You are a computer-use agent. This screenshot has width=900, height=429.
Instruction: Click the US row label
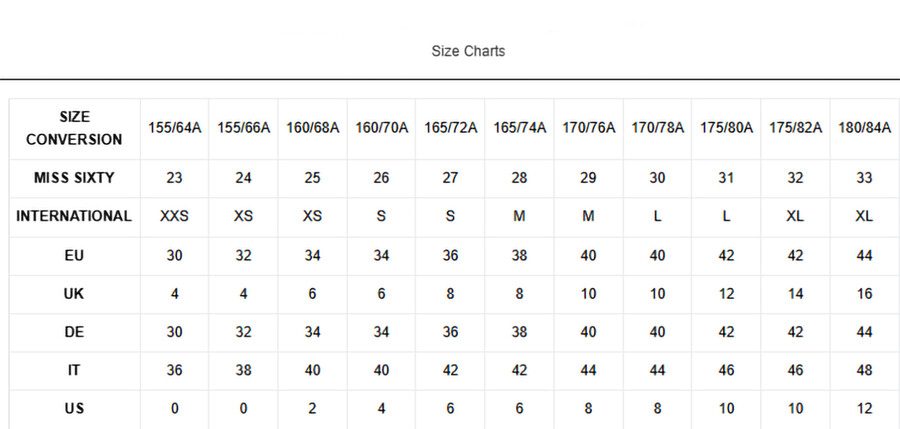click(x=75, y=409)
